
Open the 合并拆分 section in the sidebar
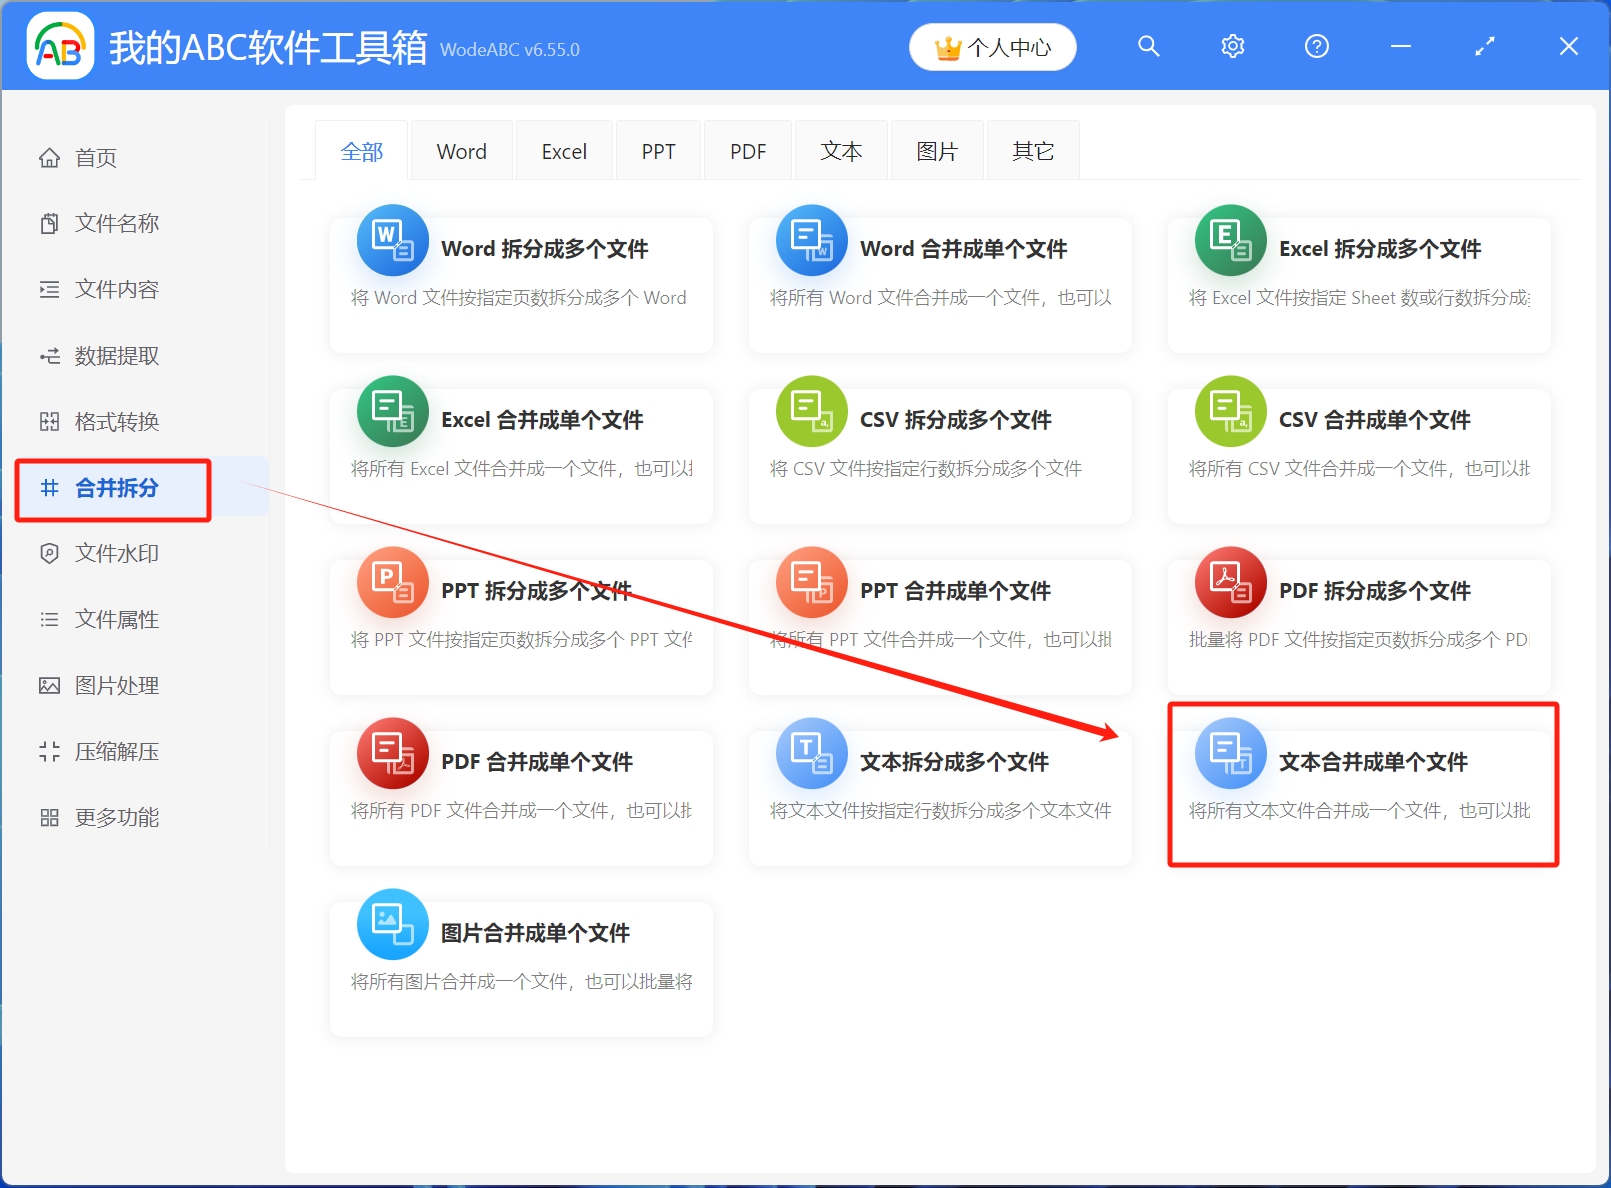[113, 489]
